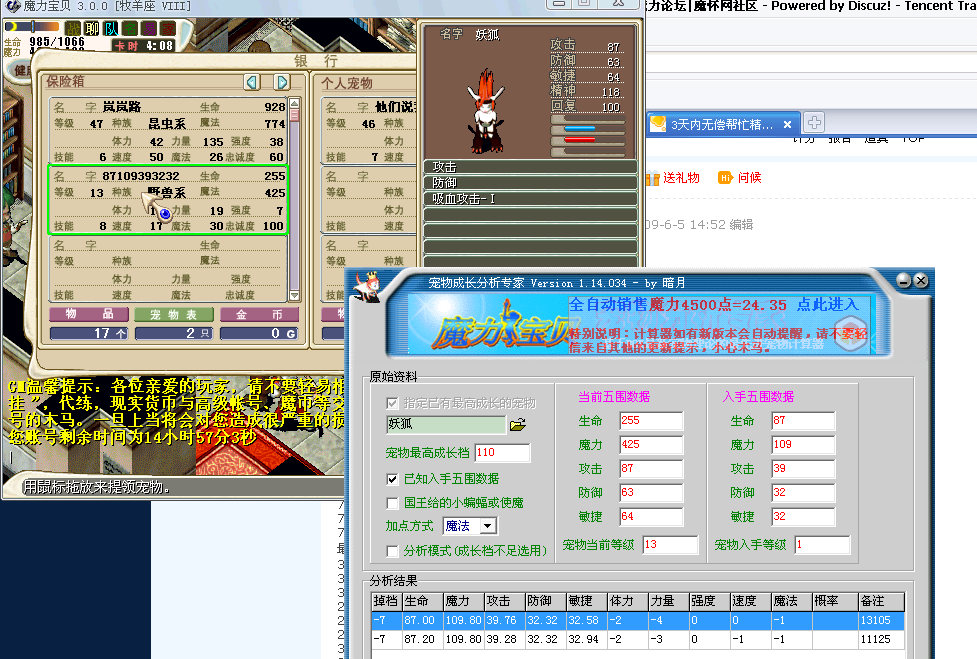Select the 岚岚路 pet card in safe box
Image resolution: width=977 pixels, height=659 pixels.
point(168,131)
